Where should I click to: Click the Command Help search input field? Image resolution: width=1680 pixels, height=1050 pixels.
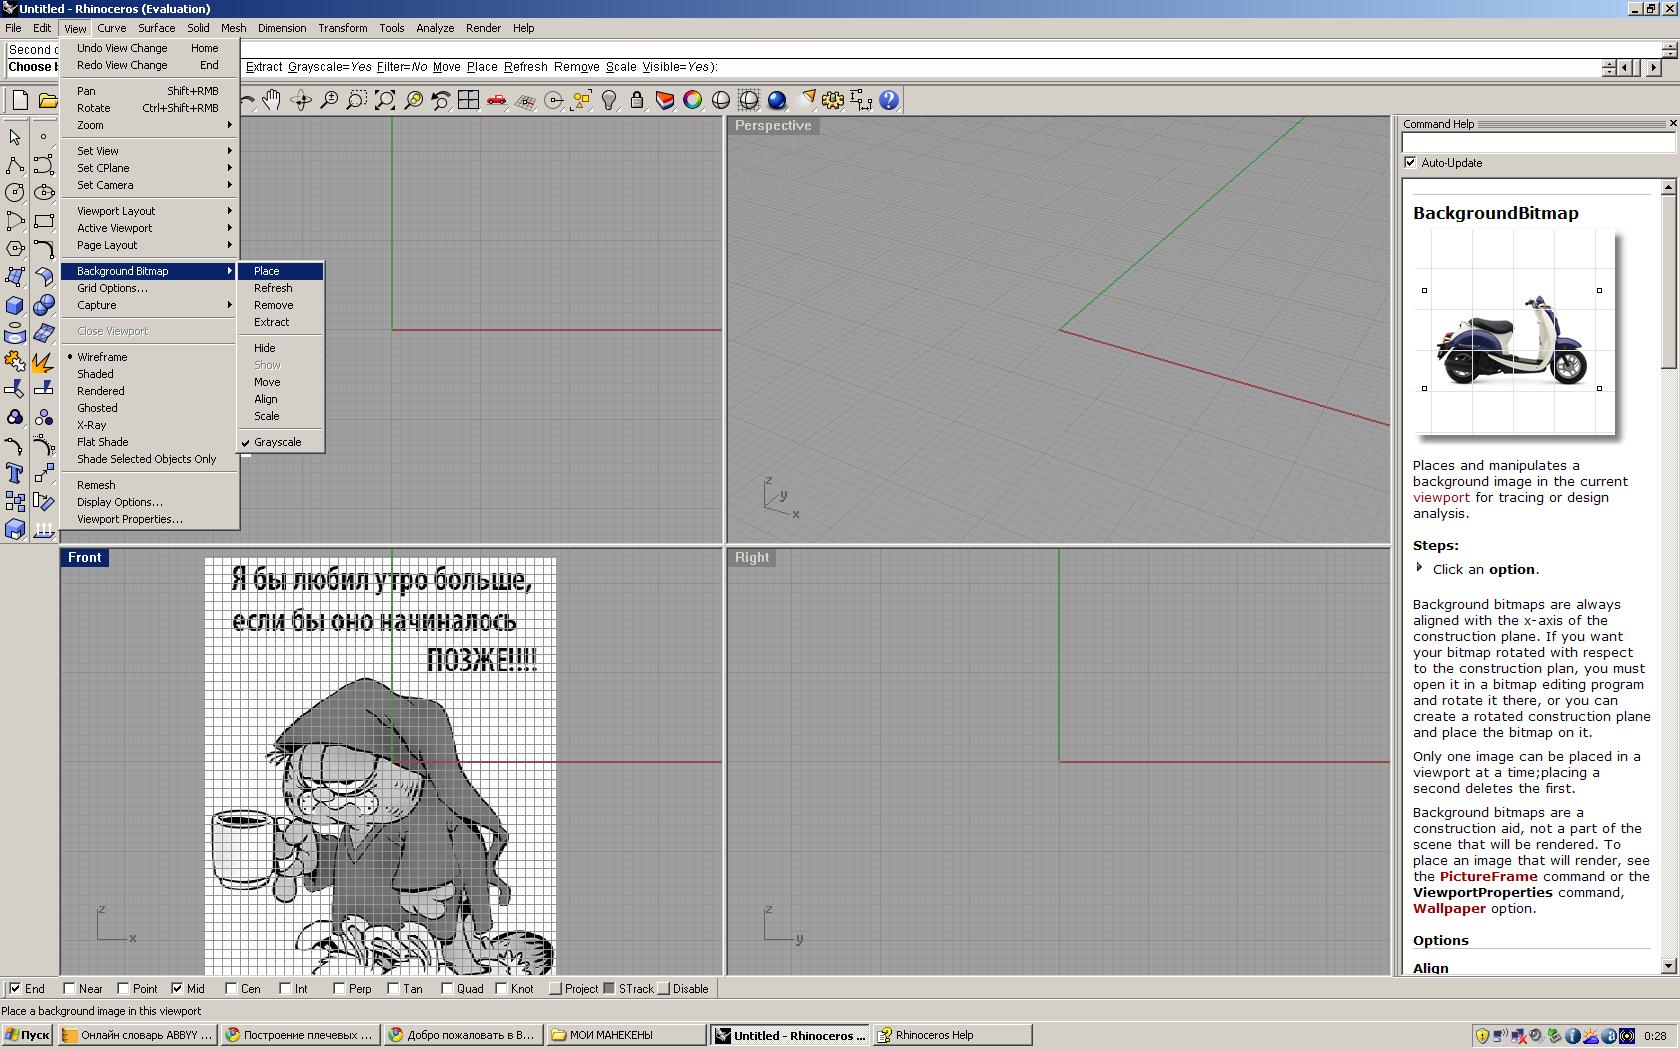[x=1537, y=143]
